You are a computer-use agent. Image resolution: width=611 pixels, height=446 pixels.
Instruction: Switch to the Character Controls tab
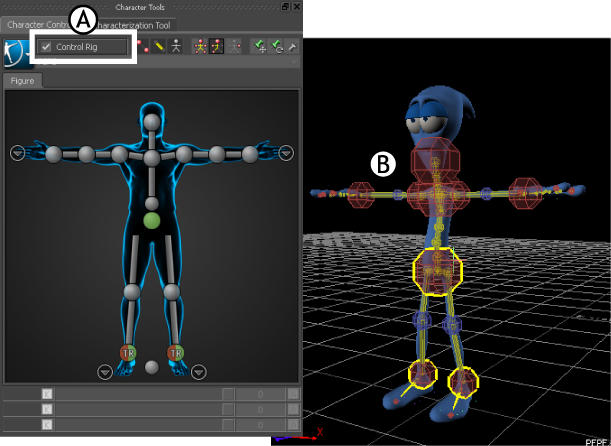[38, 25]
